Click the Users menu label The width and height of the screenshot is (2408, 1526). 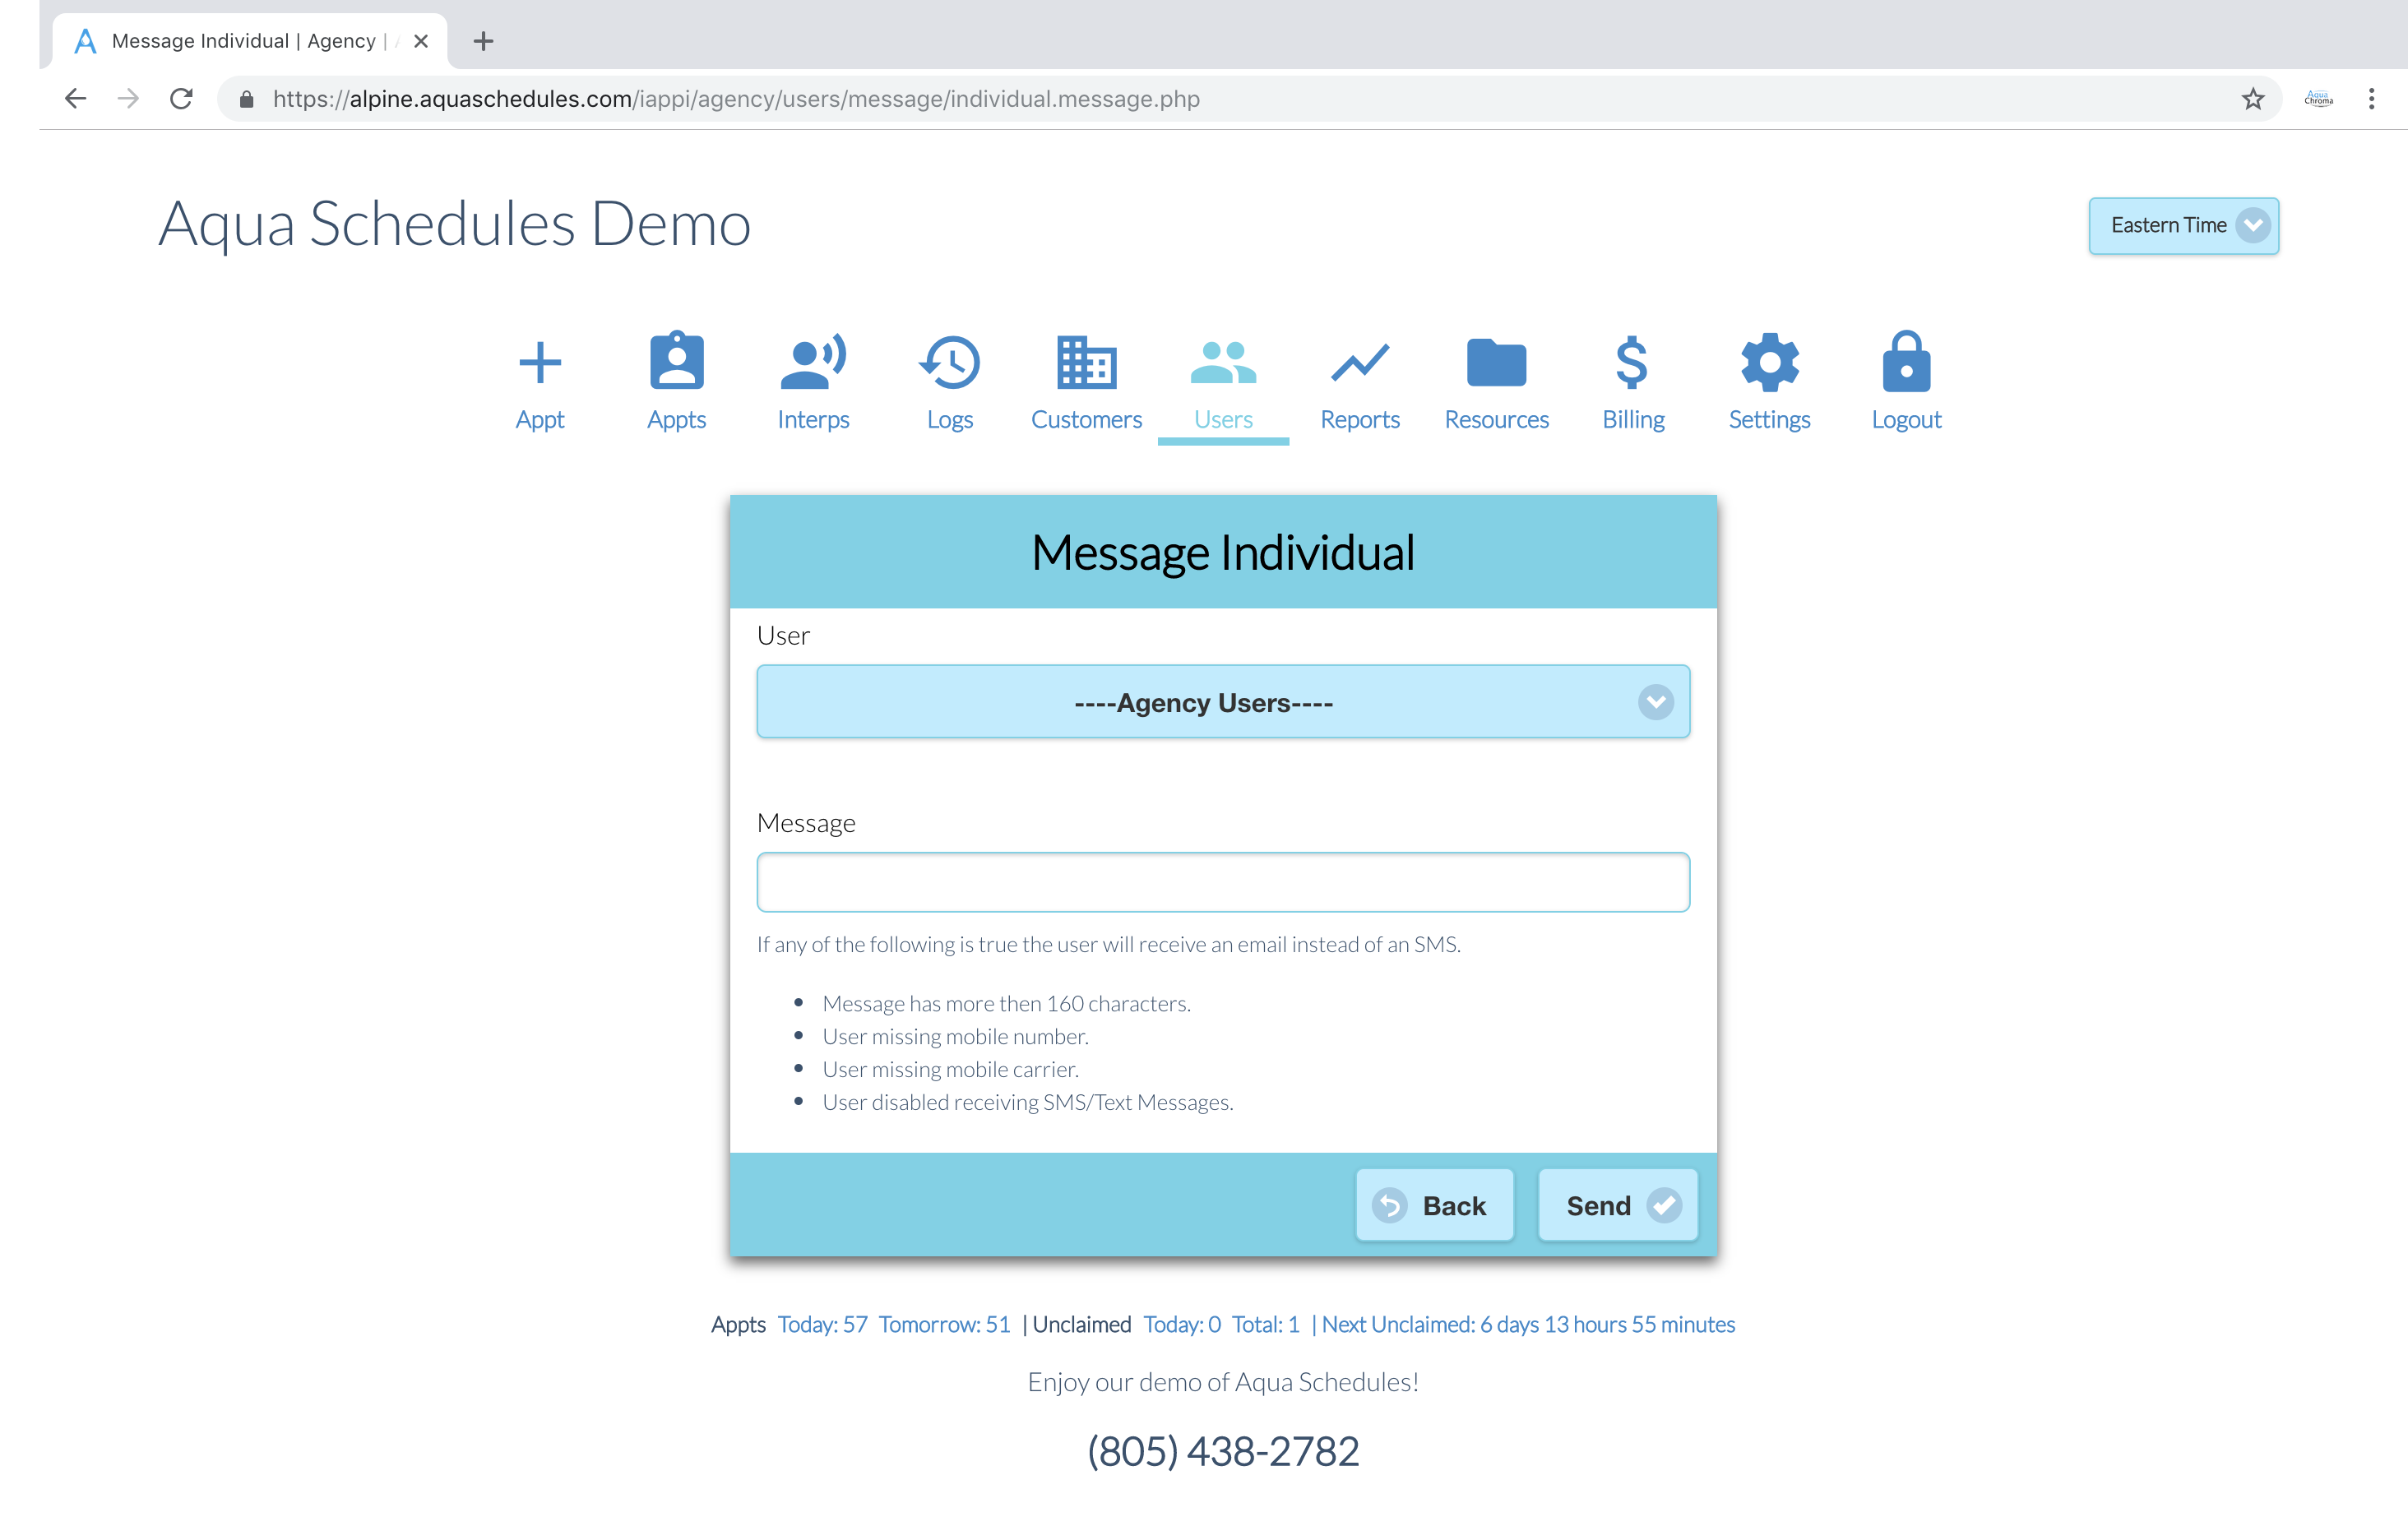point(1223,419)
